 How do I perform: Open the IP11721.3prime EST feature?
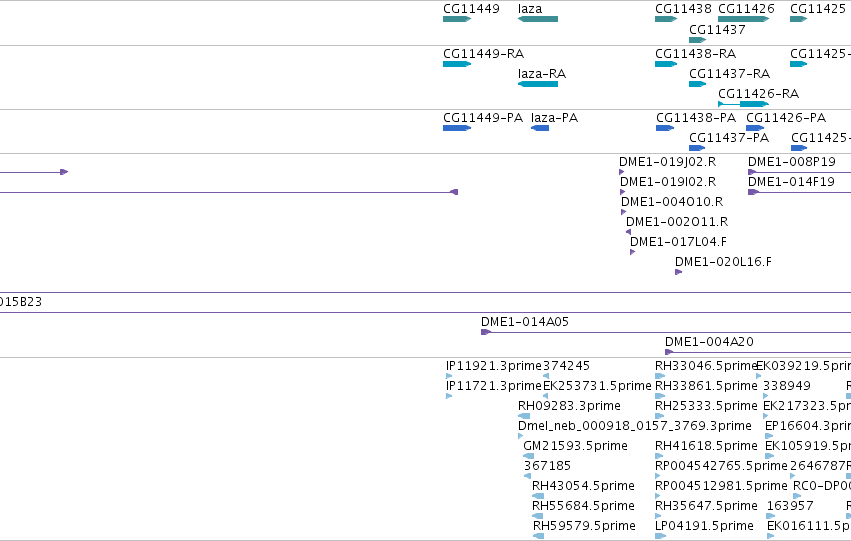pos(449,396)
